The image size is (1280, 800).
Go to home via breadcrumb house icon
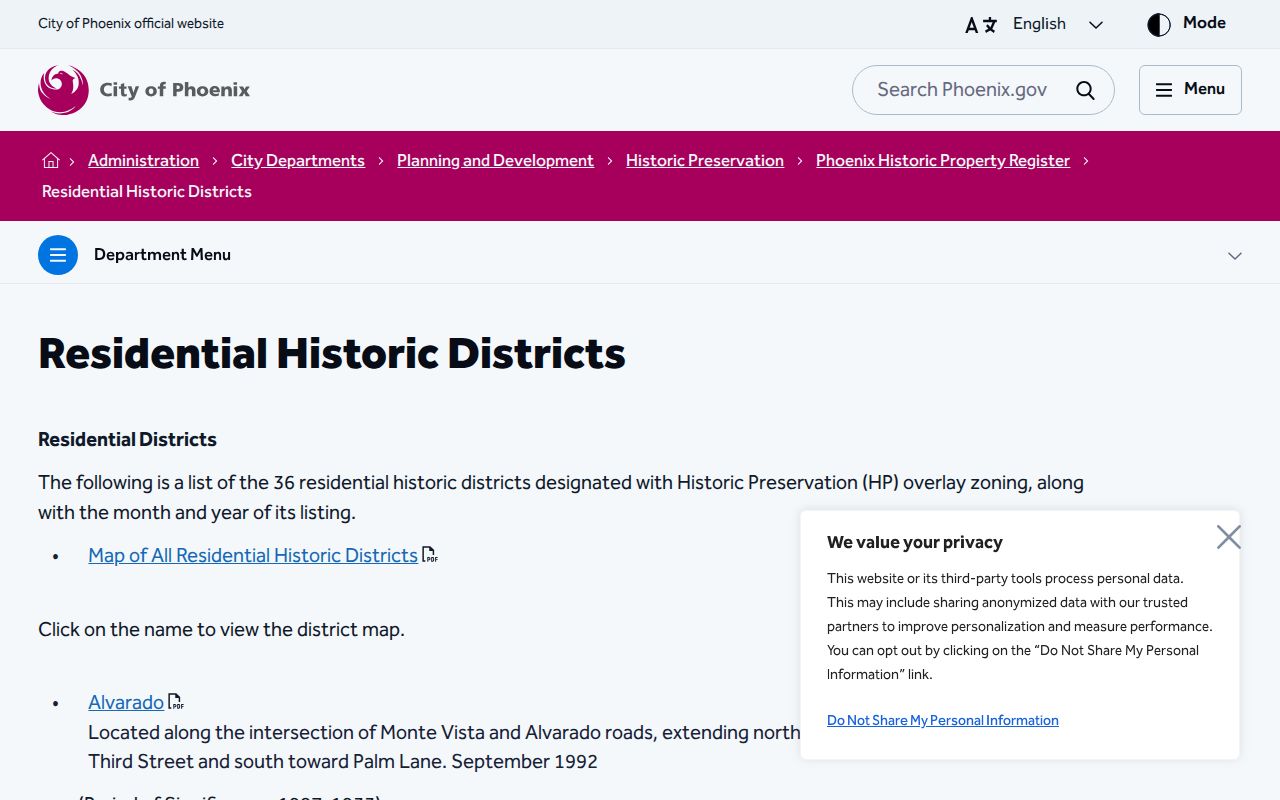[51, 160]
